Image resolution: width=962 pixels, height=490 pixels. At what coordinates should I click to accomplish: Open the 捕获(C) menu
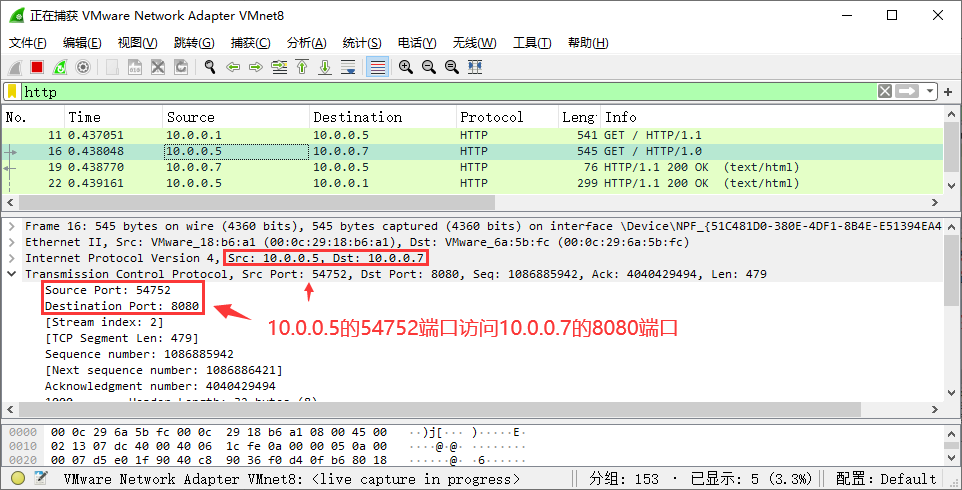250,43
